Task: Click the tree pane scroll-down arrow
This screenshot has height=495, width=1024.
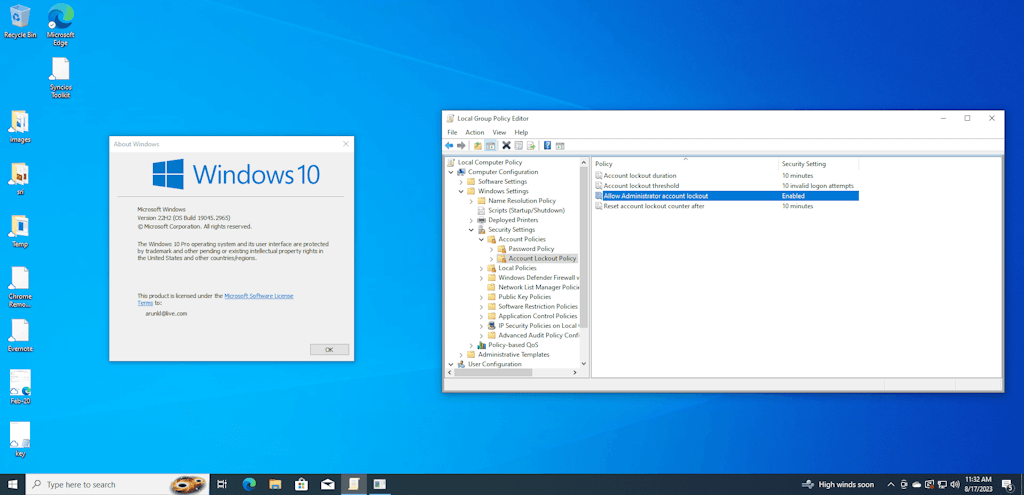Action: pyautogui.click(x=583, y=364)
